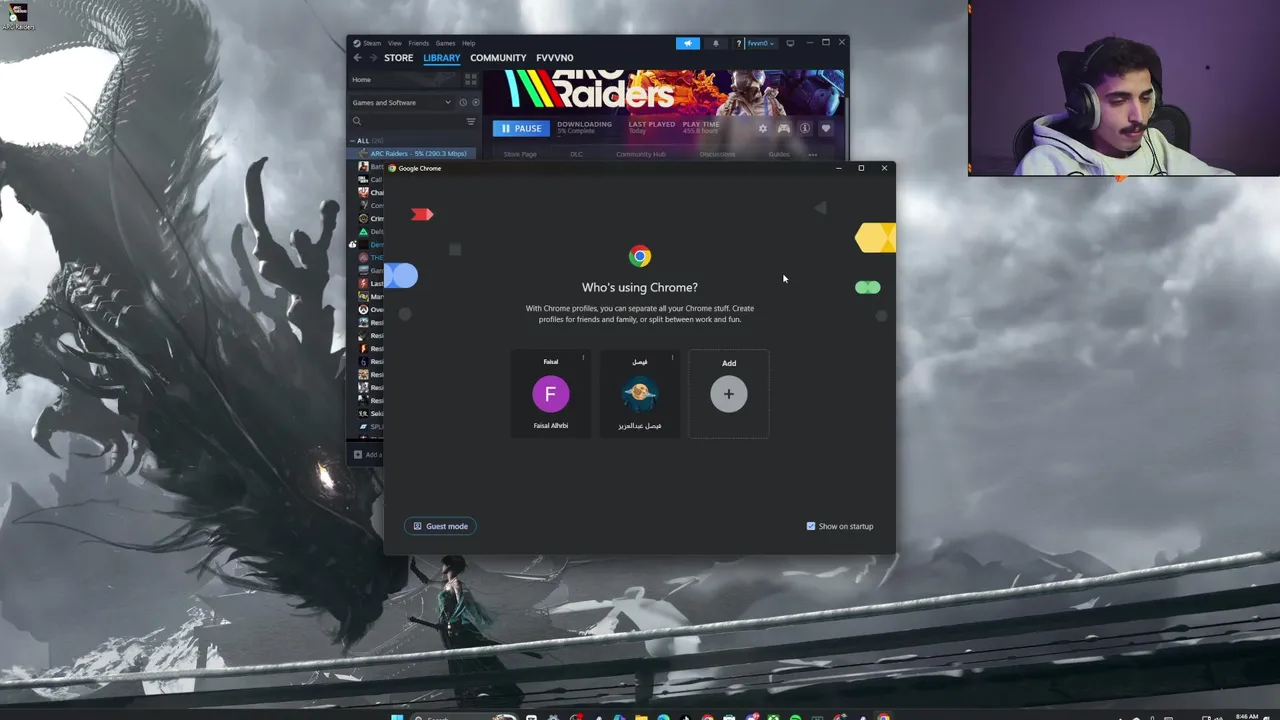Image resolution: width=1280 pixels, height=720 pixels.
Task: Select the 'THE' game row in Steam
Action: (x=371, y=257)
